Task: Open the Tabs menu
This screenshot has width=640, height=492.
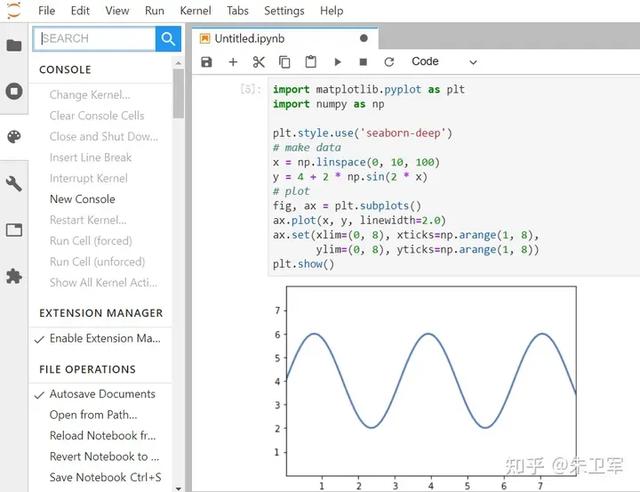Action: (x=238, y=11)
